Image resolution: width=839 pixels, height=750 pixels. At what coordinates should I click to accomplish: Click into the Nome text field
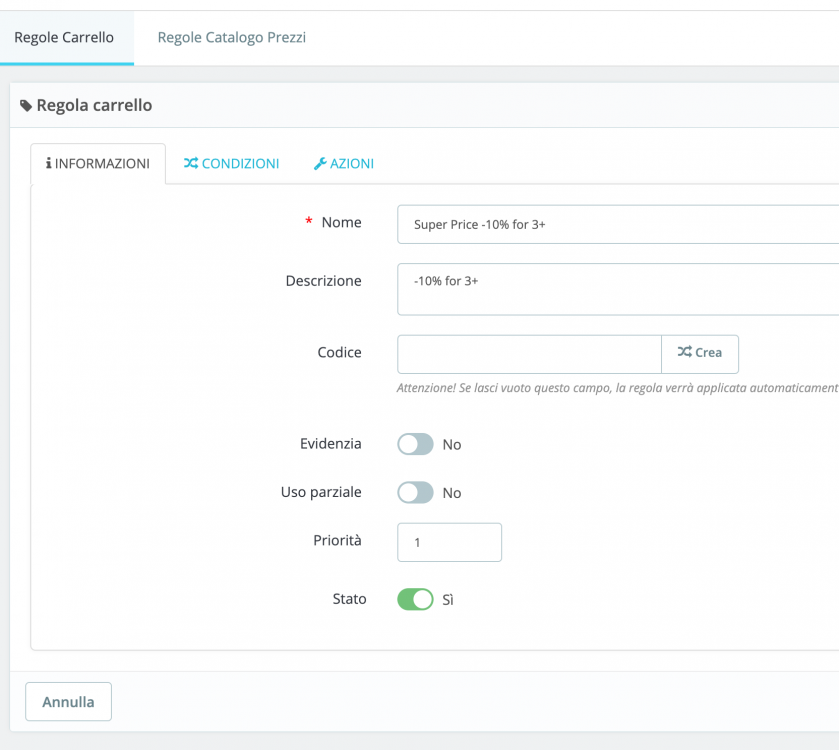[x=617, y=224]
